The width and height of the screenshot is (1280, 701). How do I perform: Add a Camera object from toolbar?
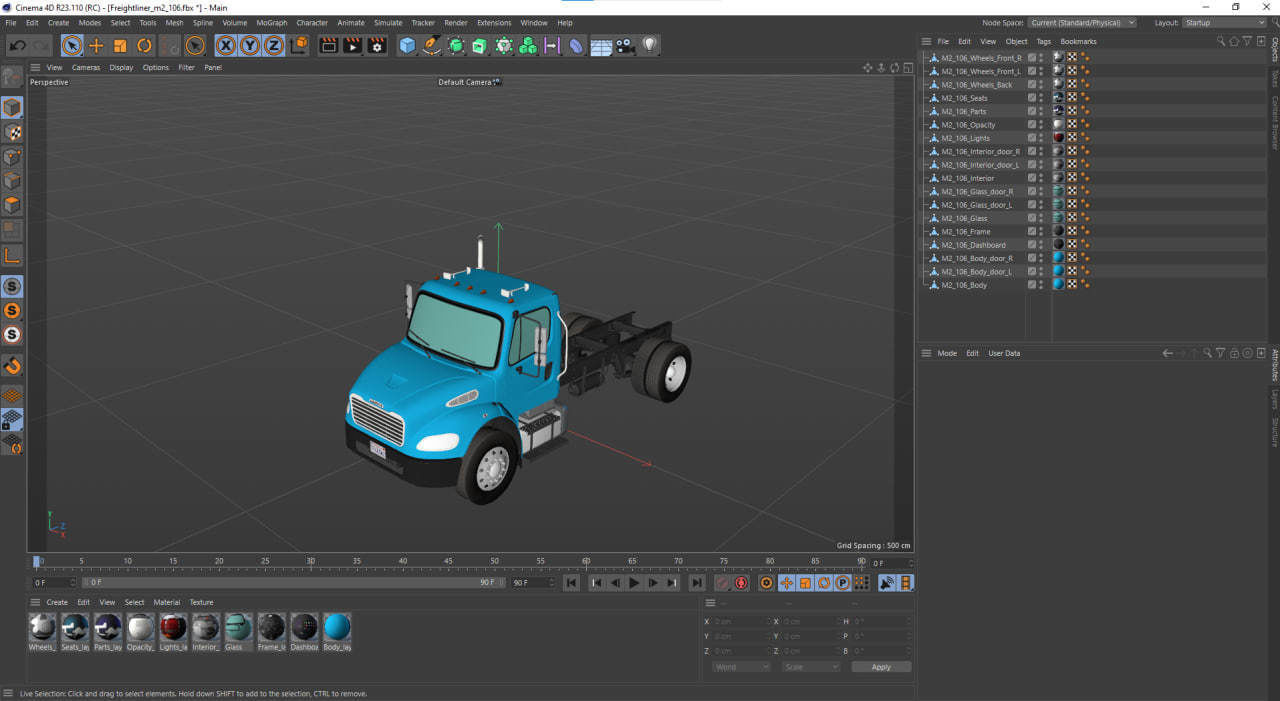point(625,45)
